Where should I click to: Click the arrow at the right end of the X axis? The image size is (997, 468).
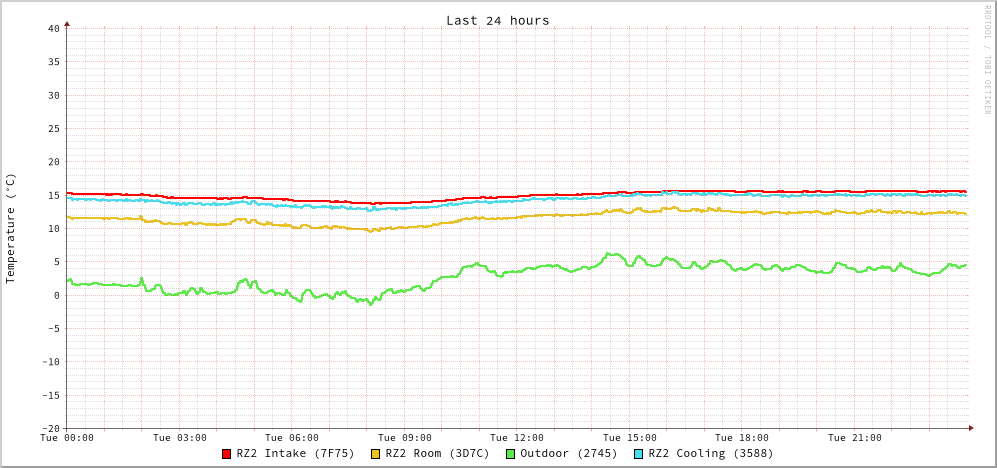point(970,428)
